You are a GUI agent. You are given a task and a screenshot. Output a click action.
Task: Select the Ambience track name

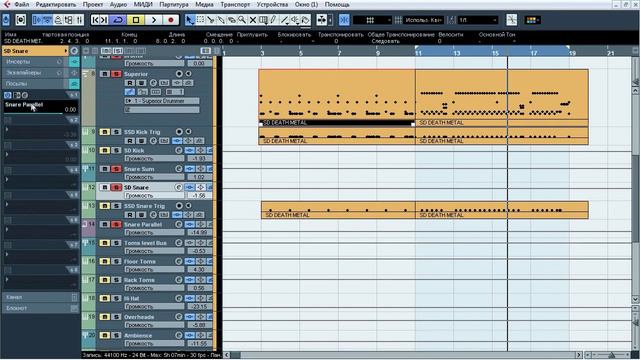(138, 336)
